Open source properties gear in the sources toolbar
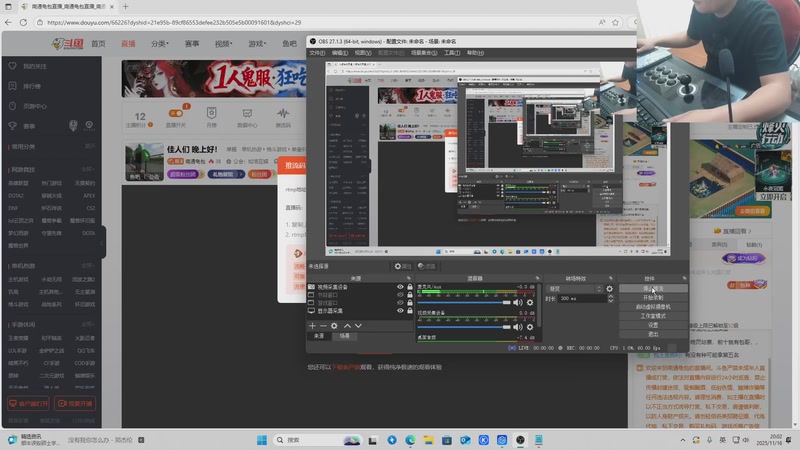The height and width of the screenshot is (450, 800). (334, 326)
